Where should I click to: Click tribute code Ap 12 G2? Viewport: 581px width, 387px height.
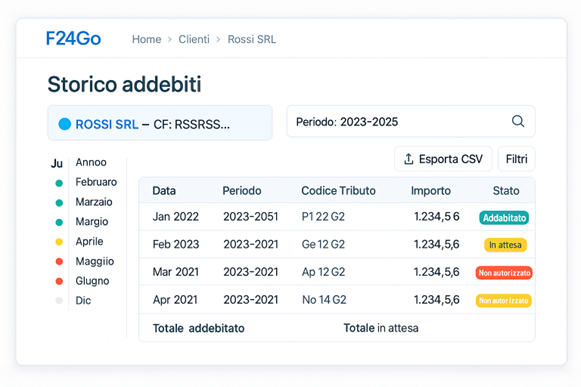point(323,272)
